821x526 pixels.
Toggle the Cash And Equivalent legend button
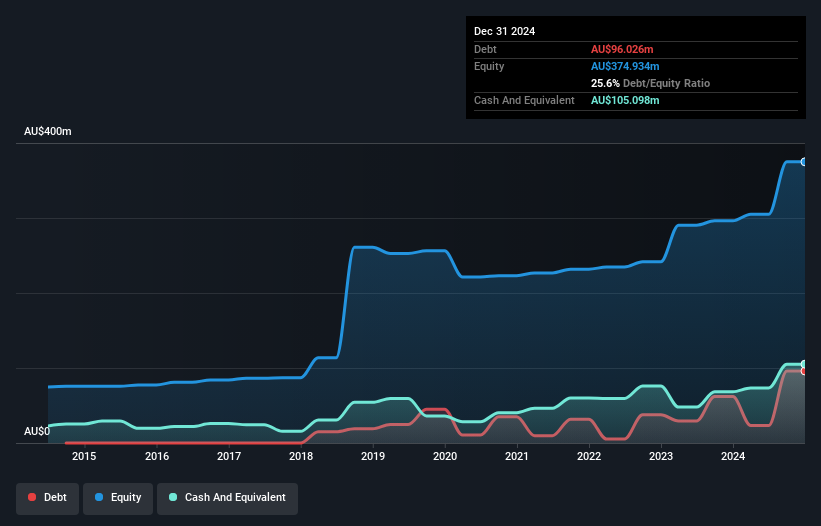(227, 498)
